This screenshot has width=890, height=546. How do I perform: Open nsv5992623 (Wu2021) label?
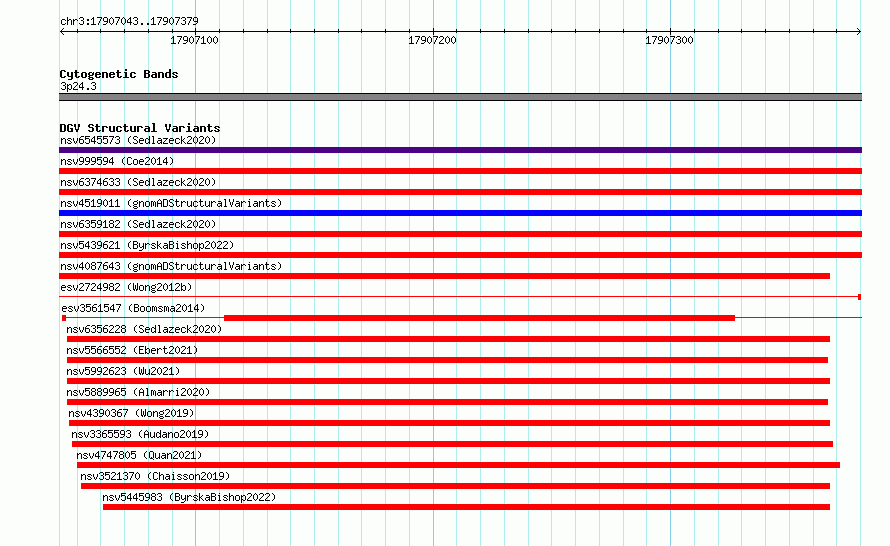[123, 371]
